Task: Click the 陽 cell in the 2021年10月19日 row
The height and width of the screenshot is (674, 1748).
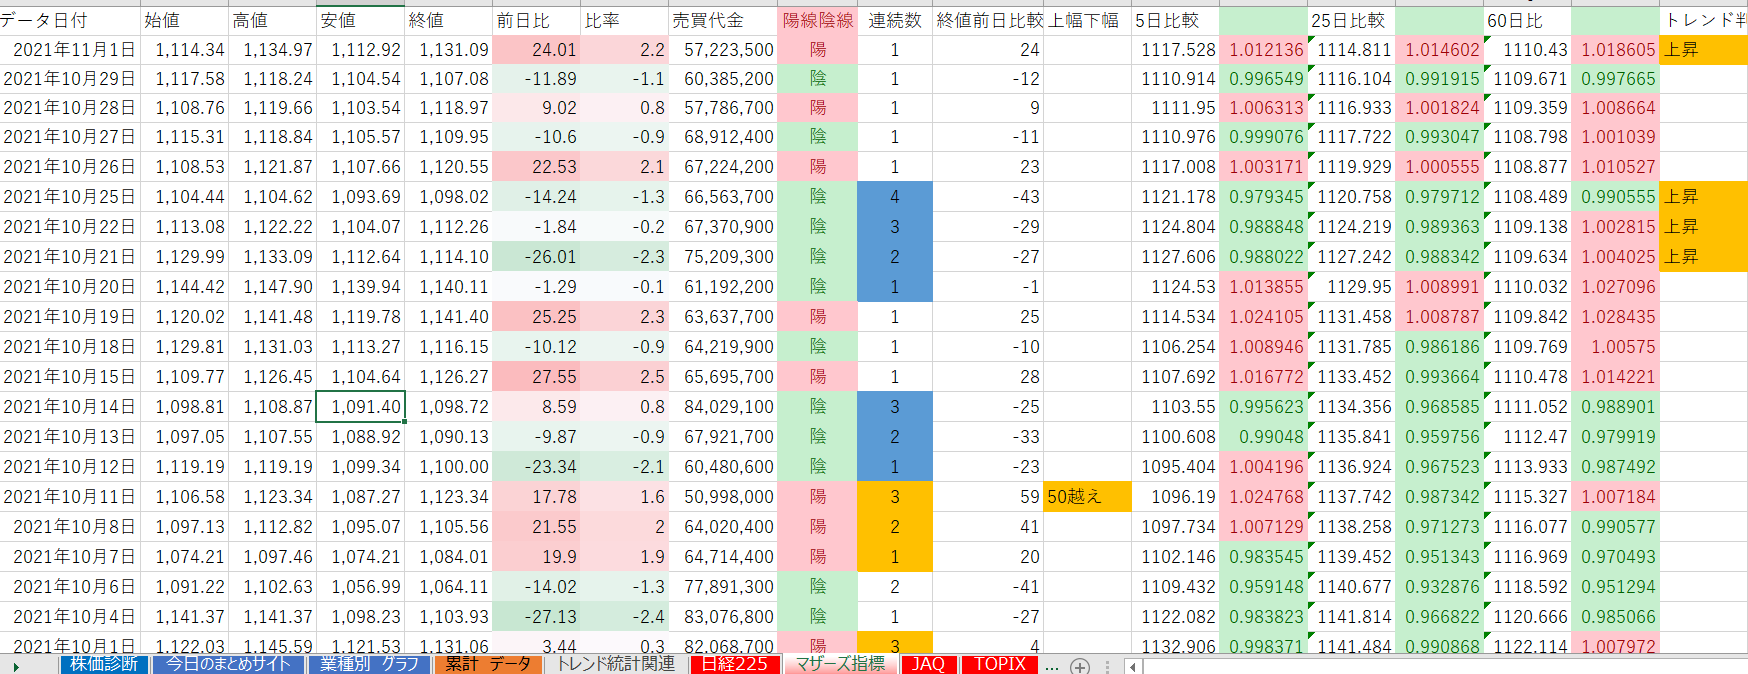Action: [817, 317]
